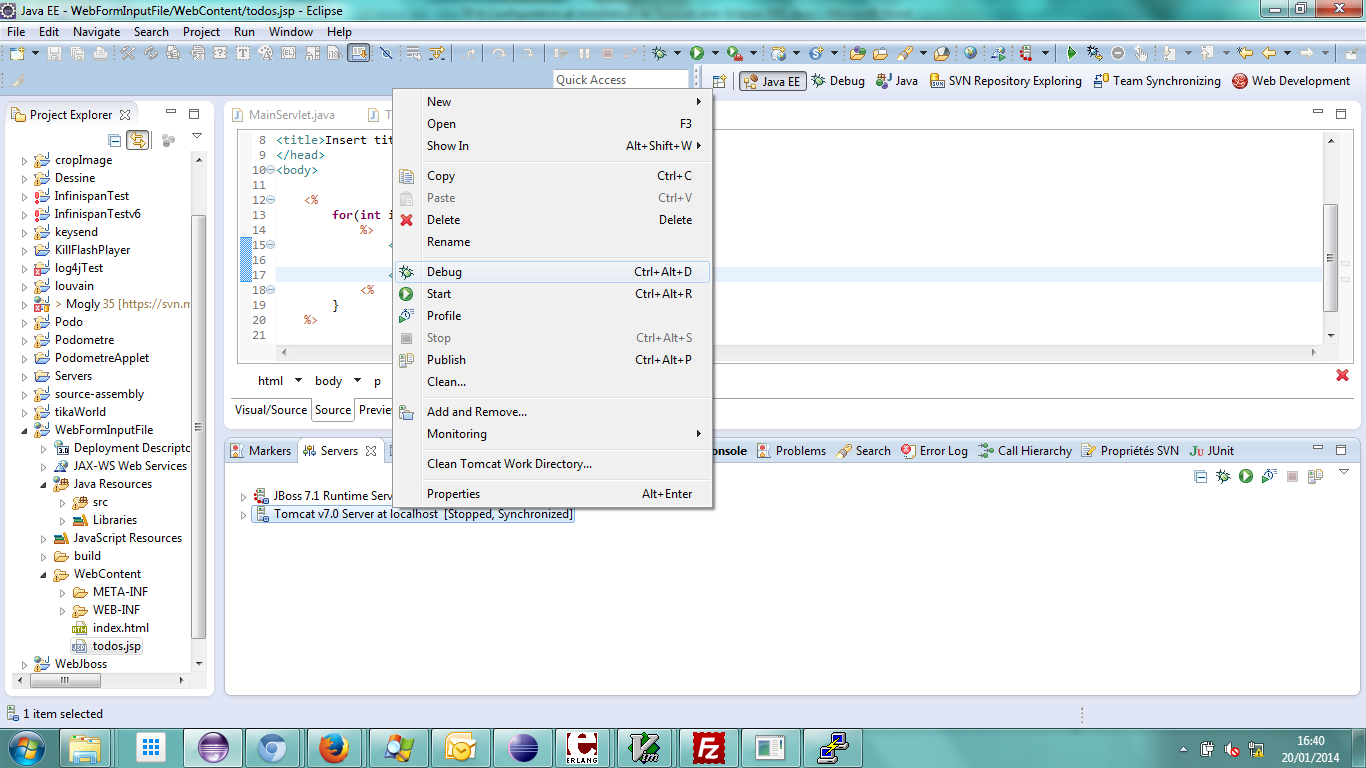The width and height of the screenshot is (1366, 768).
Task: Click the Skip All Breakpoints toolbar icon
Action: click(386, 53)
